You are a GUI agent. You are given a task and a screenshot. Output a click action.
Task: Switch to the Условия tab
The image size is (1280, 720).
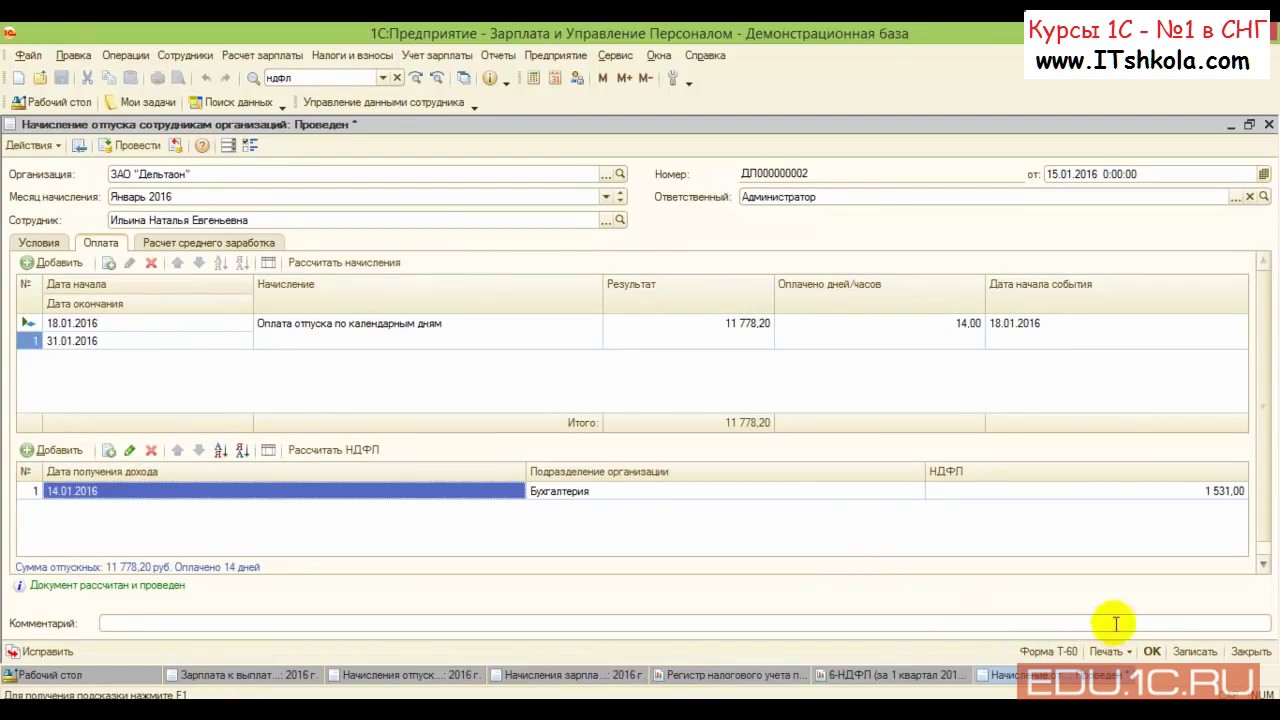[x=39, y=243]
